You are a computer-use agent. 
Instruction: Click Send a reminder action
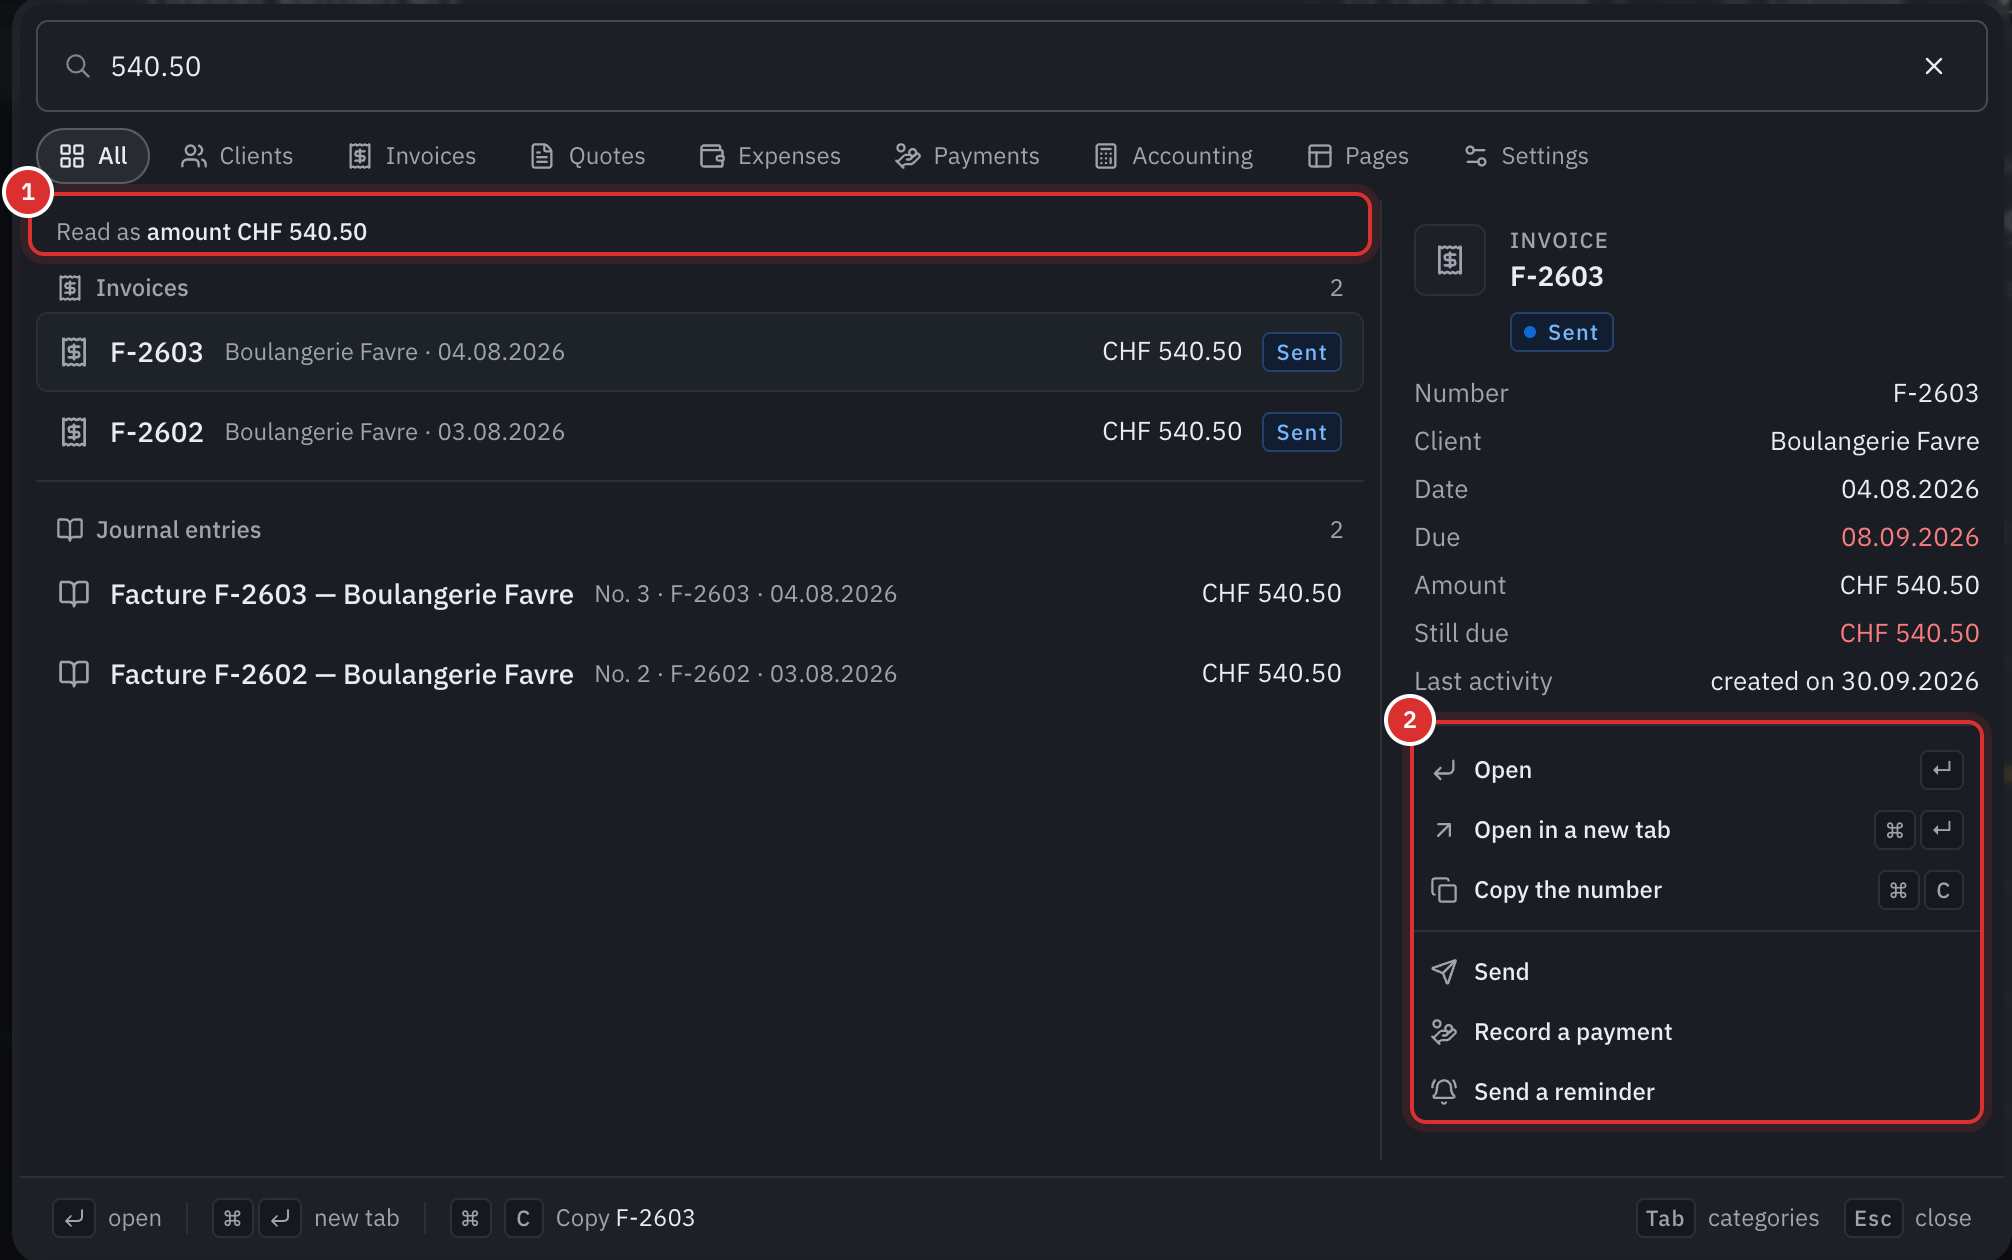tap(1697, 1092)
